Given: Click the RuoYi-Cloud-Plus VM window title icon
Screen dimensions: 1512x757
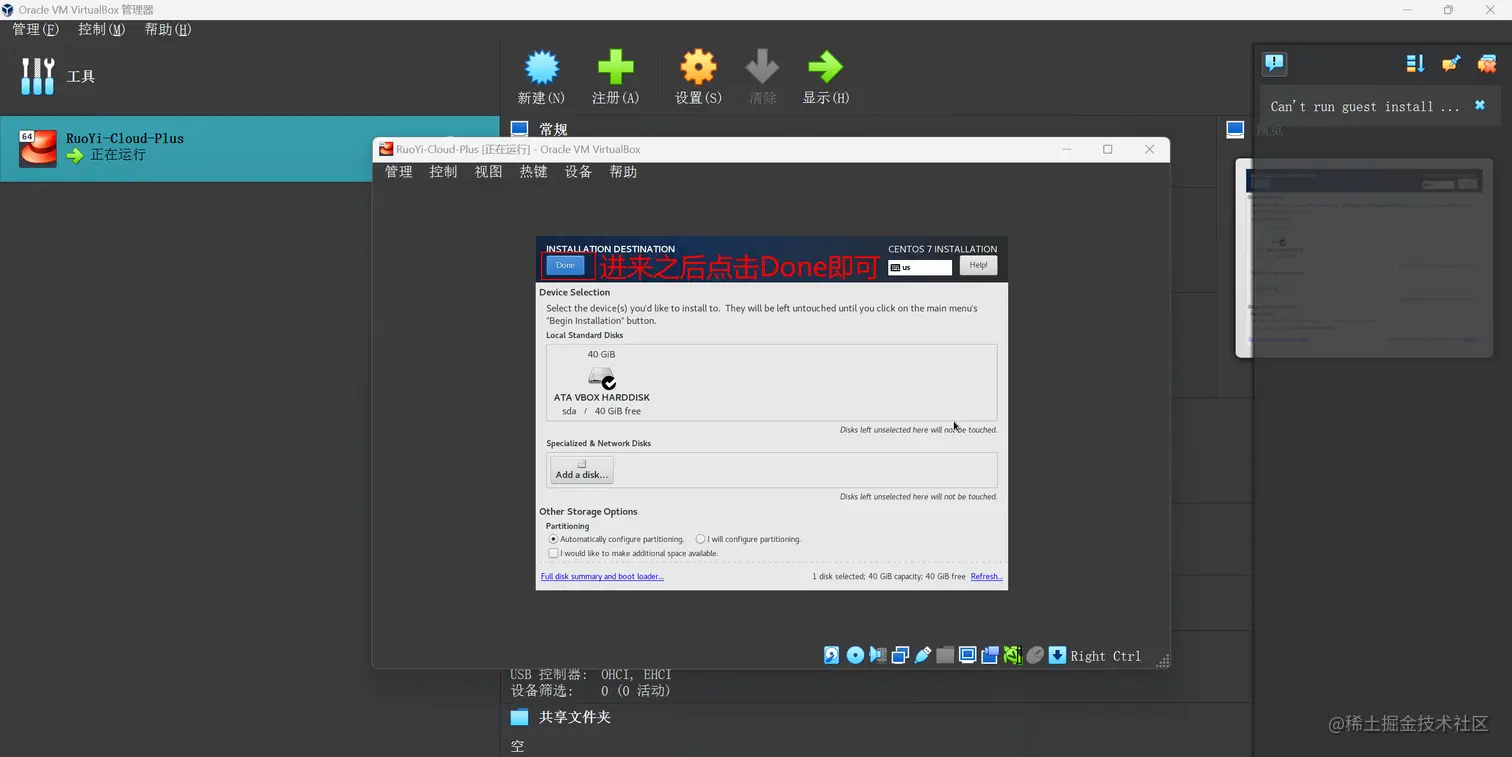Looking at the screenshot, I should click(x=385, y=149).
